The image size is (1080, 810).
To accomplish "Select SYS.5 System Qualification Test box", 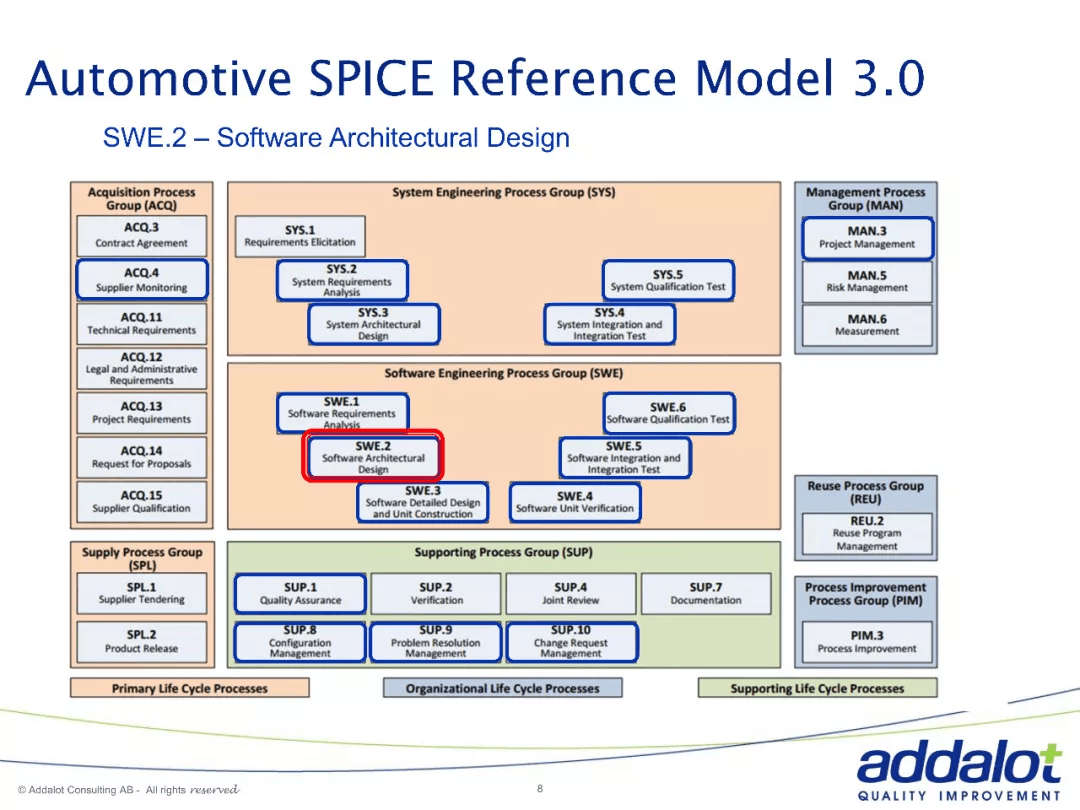I will (668, 280).
